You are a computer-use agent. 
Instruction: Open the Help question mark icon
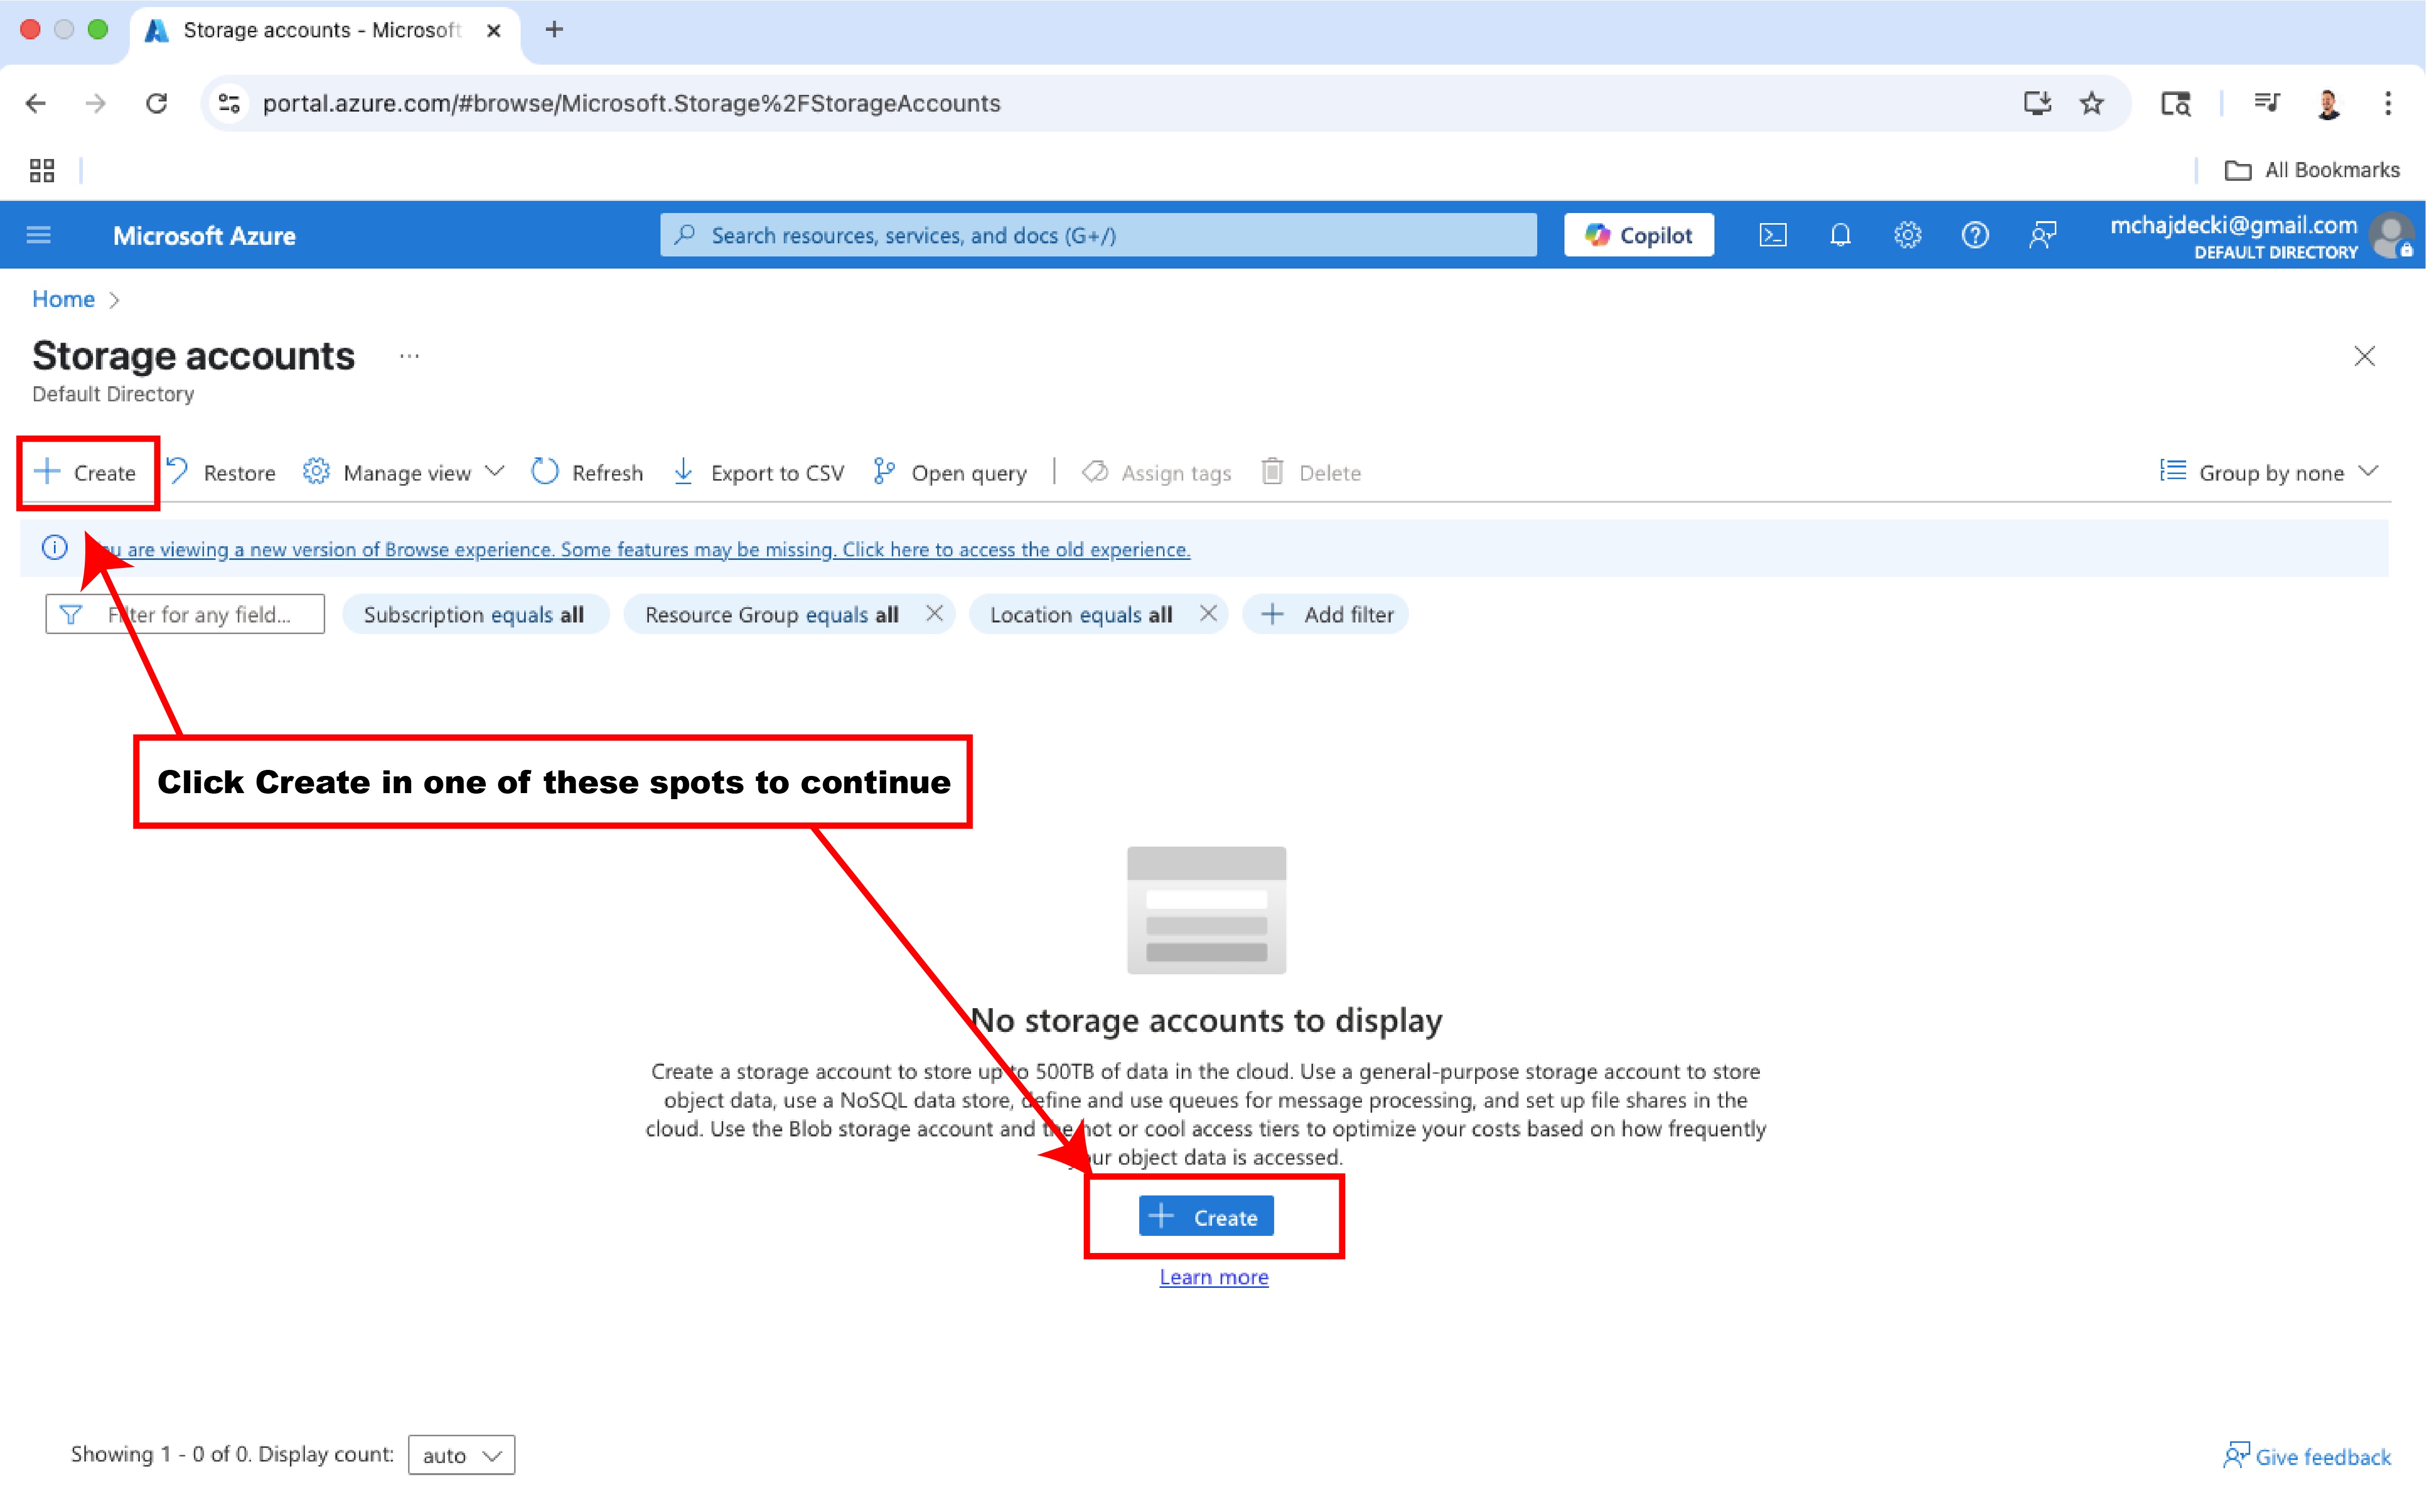1974,235
